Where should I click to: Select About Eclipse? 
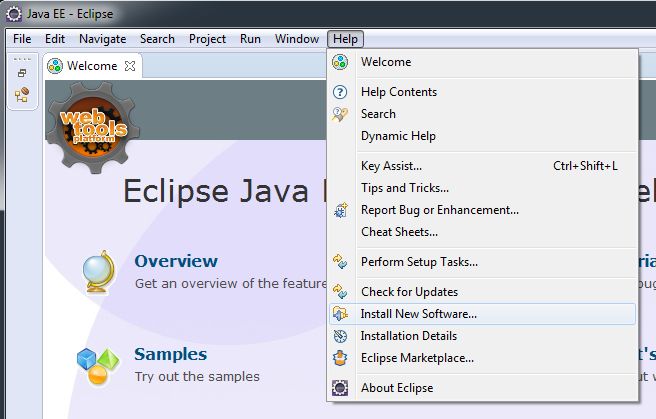tap(482, 388)
